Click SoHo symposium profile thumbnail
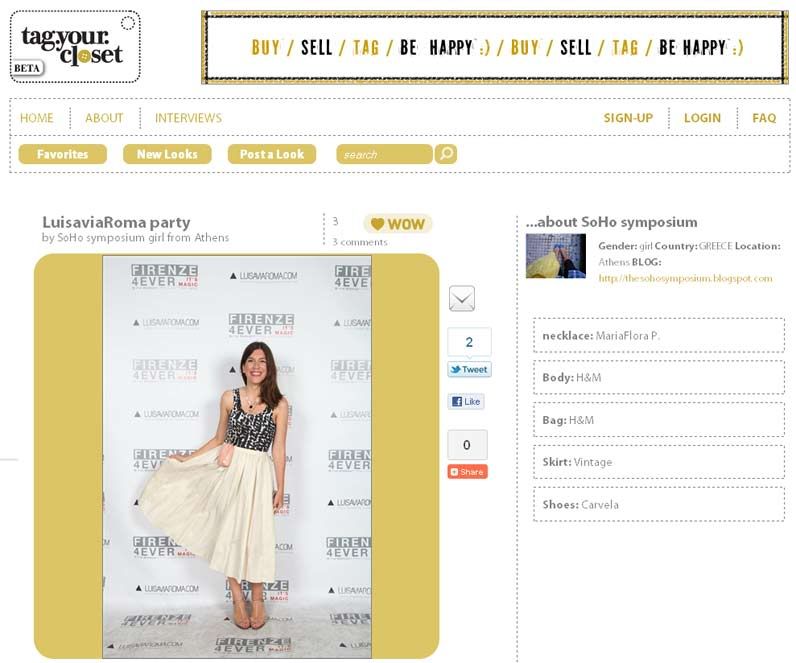This screenshot has width=796, height=663. [x=556, y=256]
